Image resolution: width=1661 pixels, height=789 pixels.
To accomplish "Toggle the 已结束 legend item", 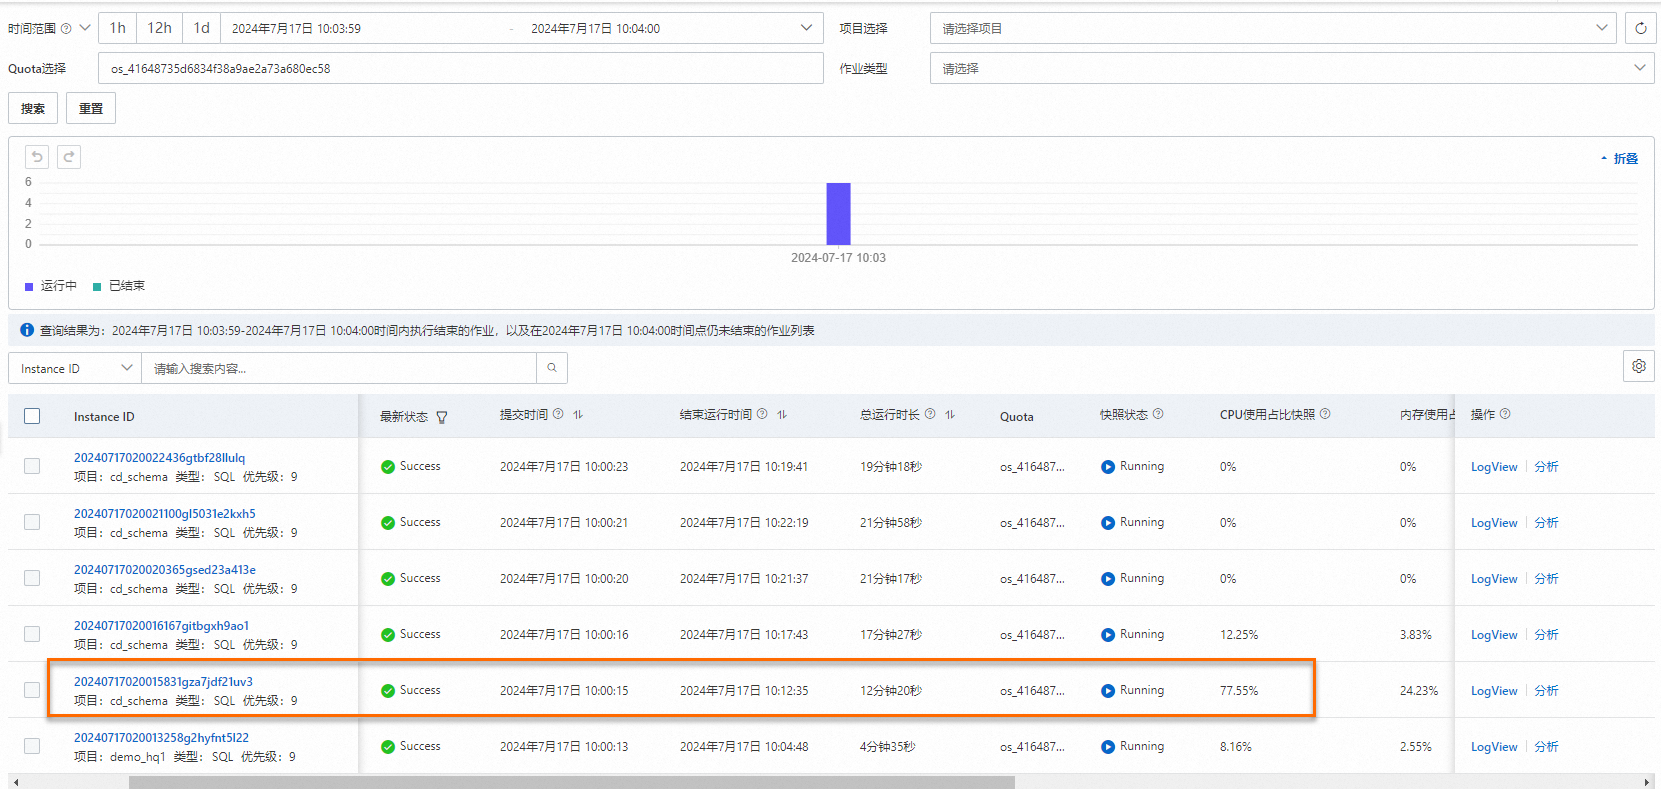I will coord(119,286).
